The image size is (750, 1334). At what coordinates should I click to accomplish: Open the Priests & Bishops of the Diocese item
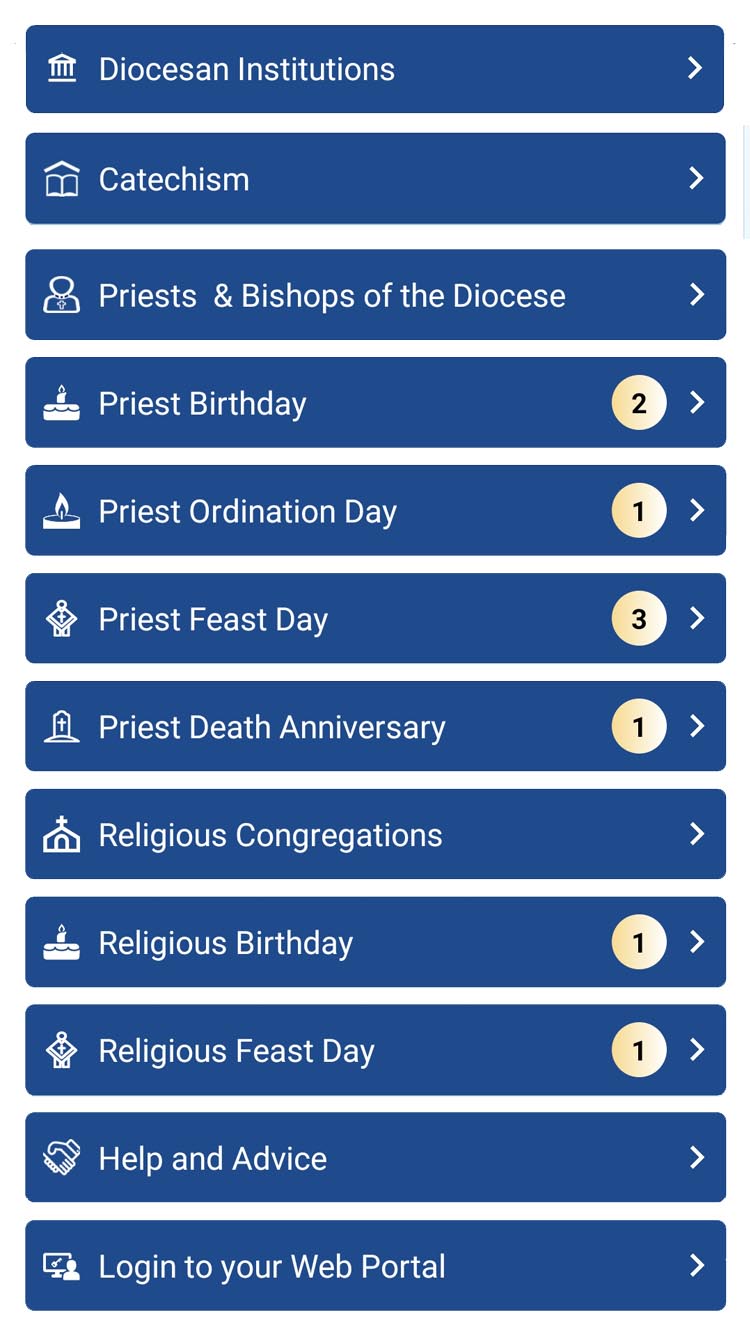[x=332, y=296]
